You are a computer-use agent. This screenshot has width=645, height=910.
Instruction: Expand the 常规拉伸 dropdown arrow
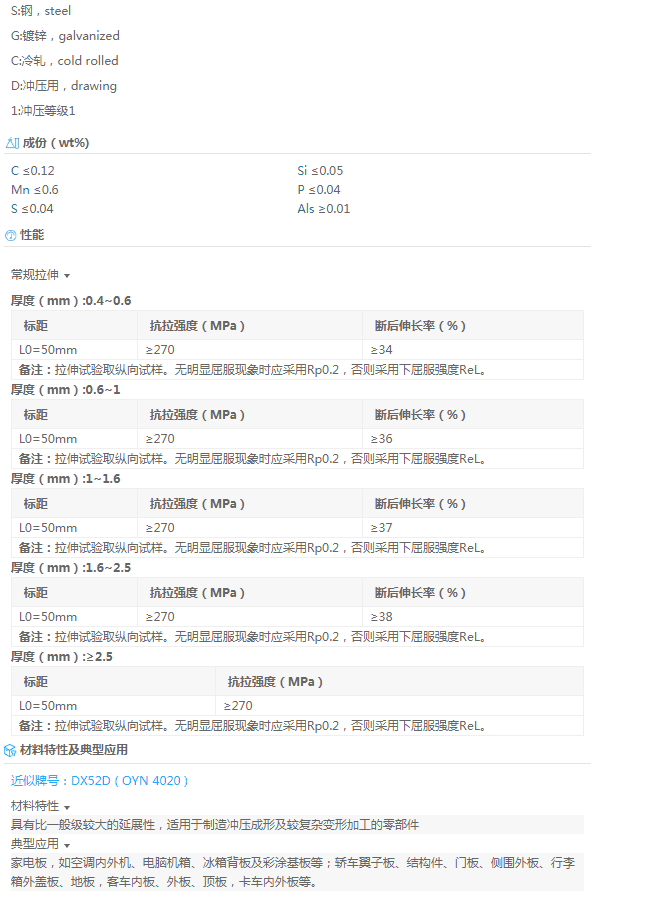pyautogui.click(x=67, y=275)
